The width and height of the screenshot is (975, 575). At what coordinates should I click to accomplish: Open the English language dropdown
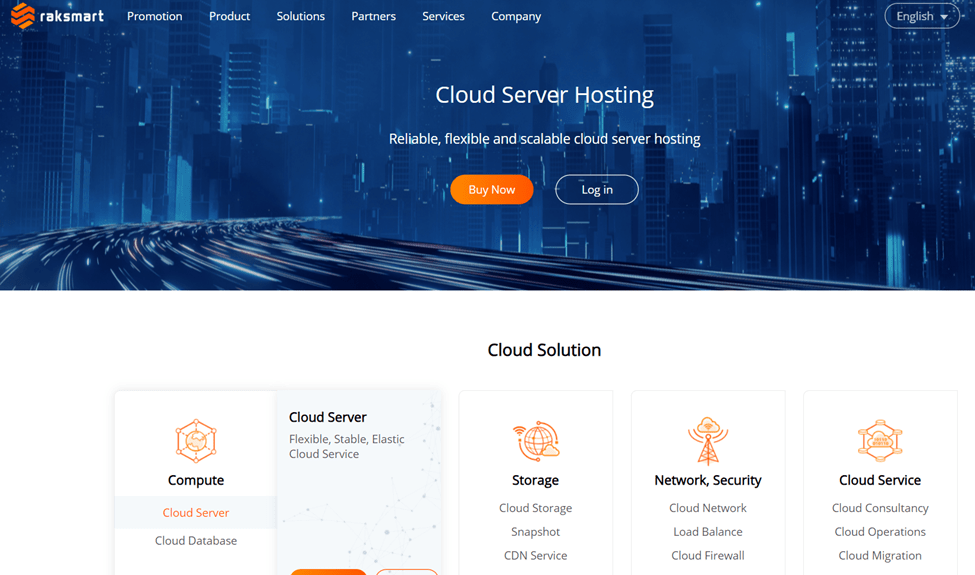(x=921, y=16)
